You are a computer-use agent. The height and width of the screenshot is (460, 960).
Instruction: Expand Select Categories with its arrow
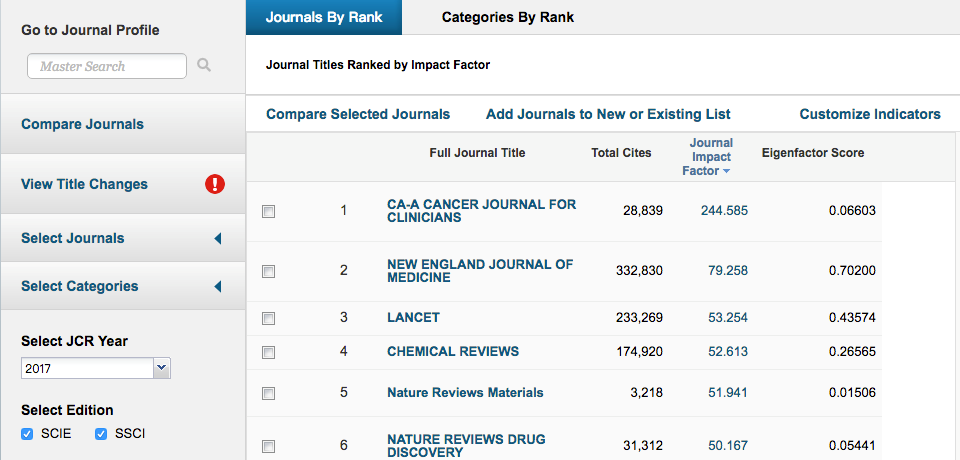pyautogui.click(x=217, y=287)
